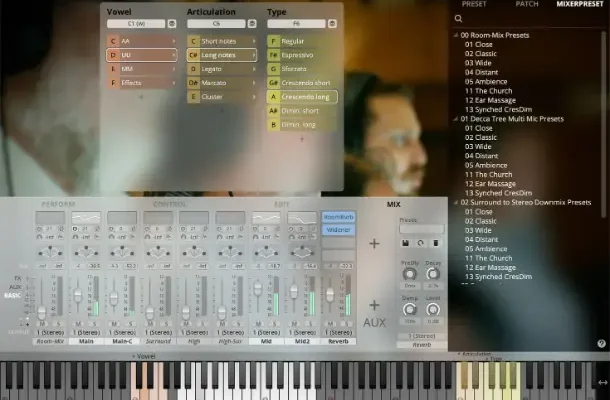Image resolution: width=610 pixels, height=400 pixels.
Task: Open help with the question mark icon
Action: point(601,343)
